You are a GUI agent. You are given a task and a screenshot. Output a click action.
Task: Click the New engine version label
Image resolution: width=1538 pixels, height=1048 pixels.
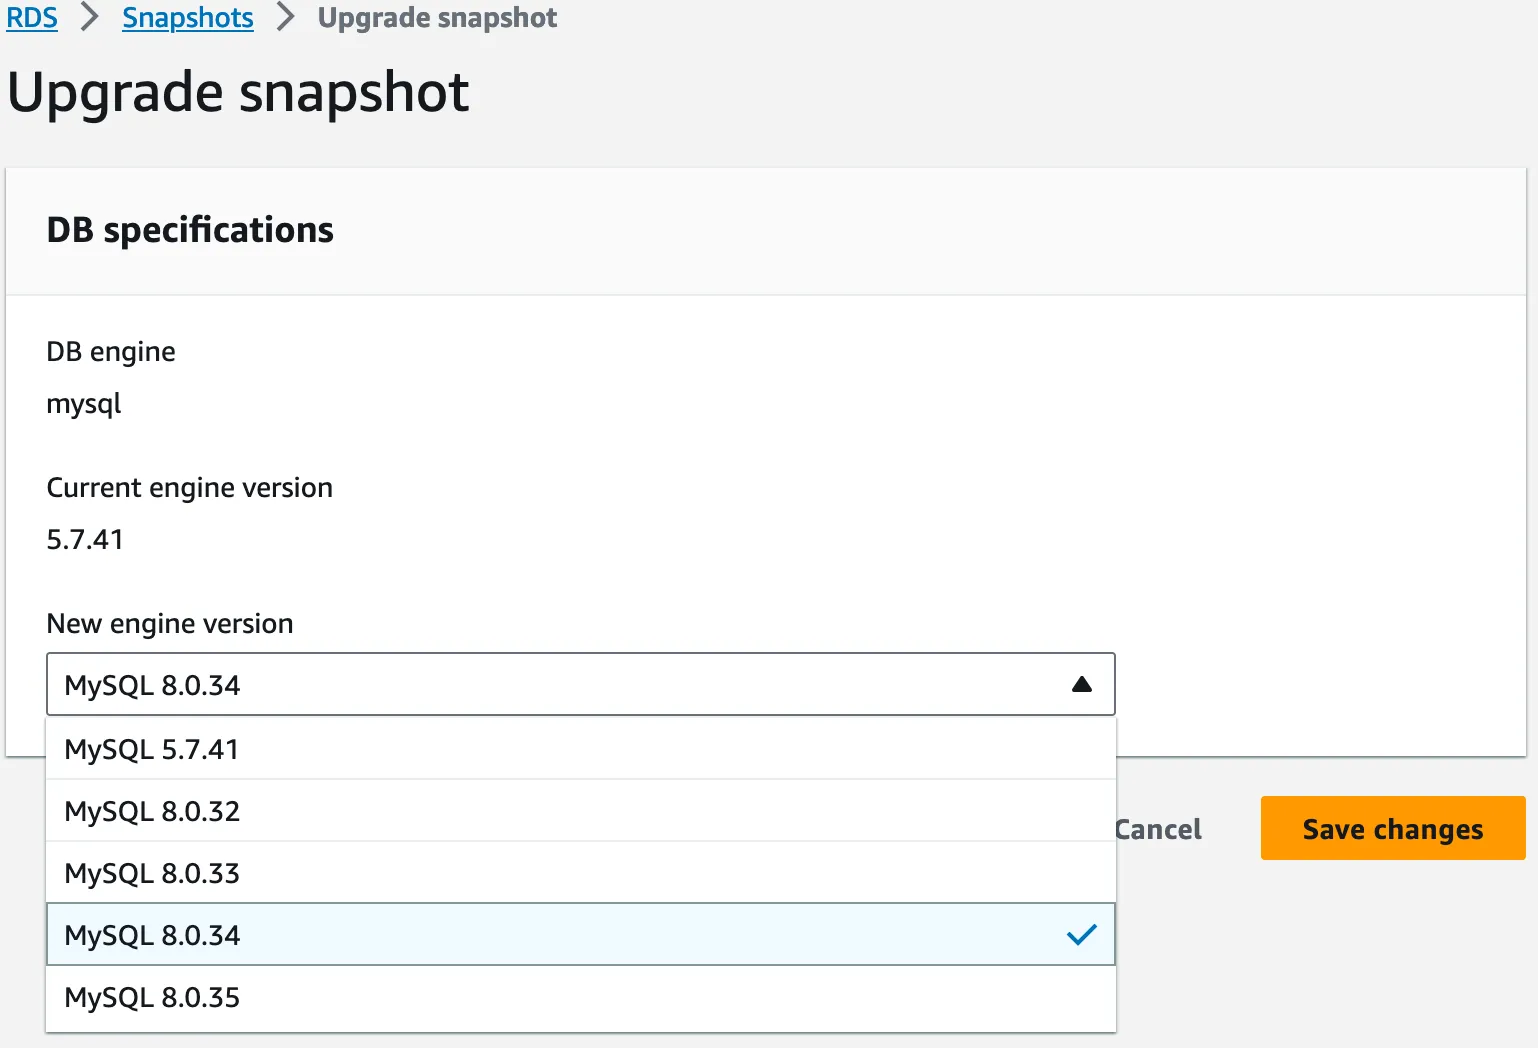169,623
